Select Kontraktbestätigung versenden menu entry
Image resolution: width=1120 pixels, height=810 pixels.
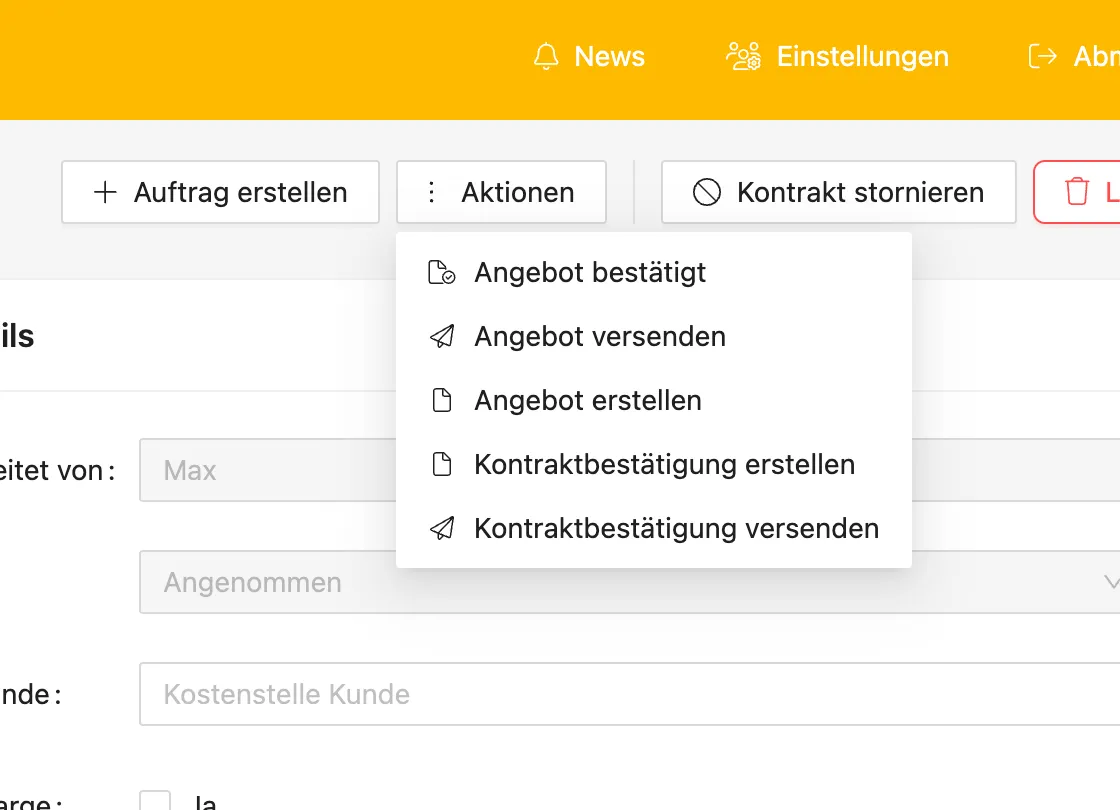tap(654, 529)
